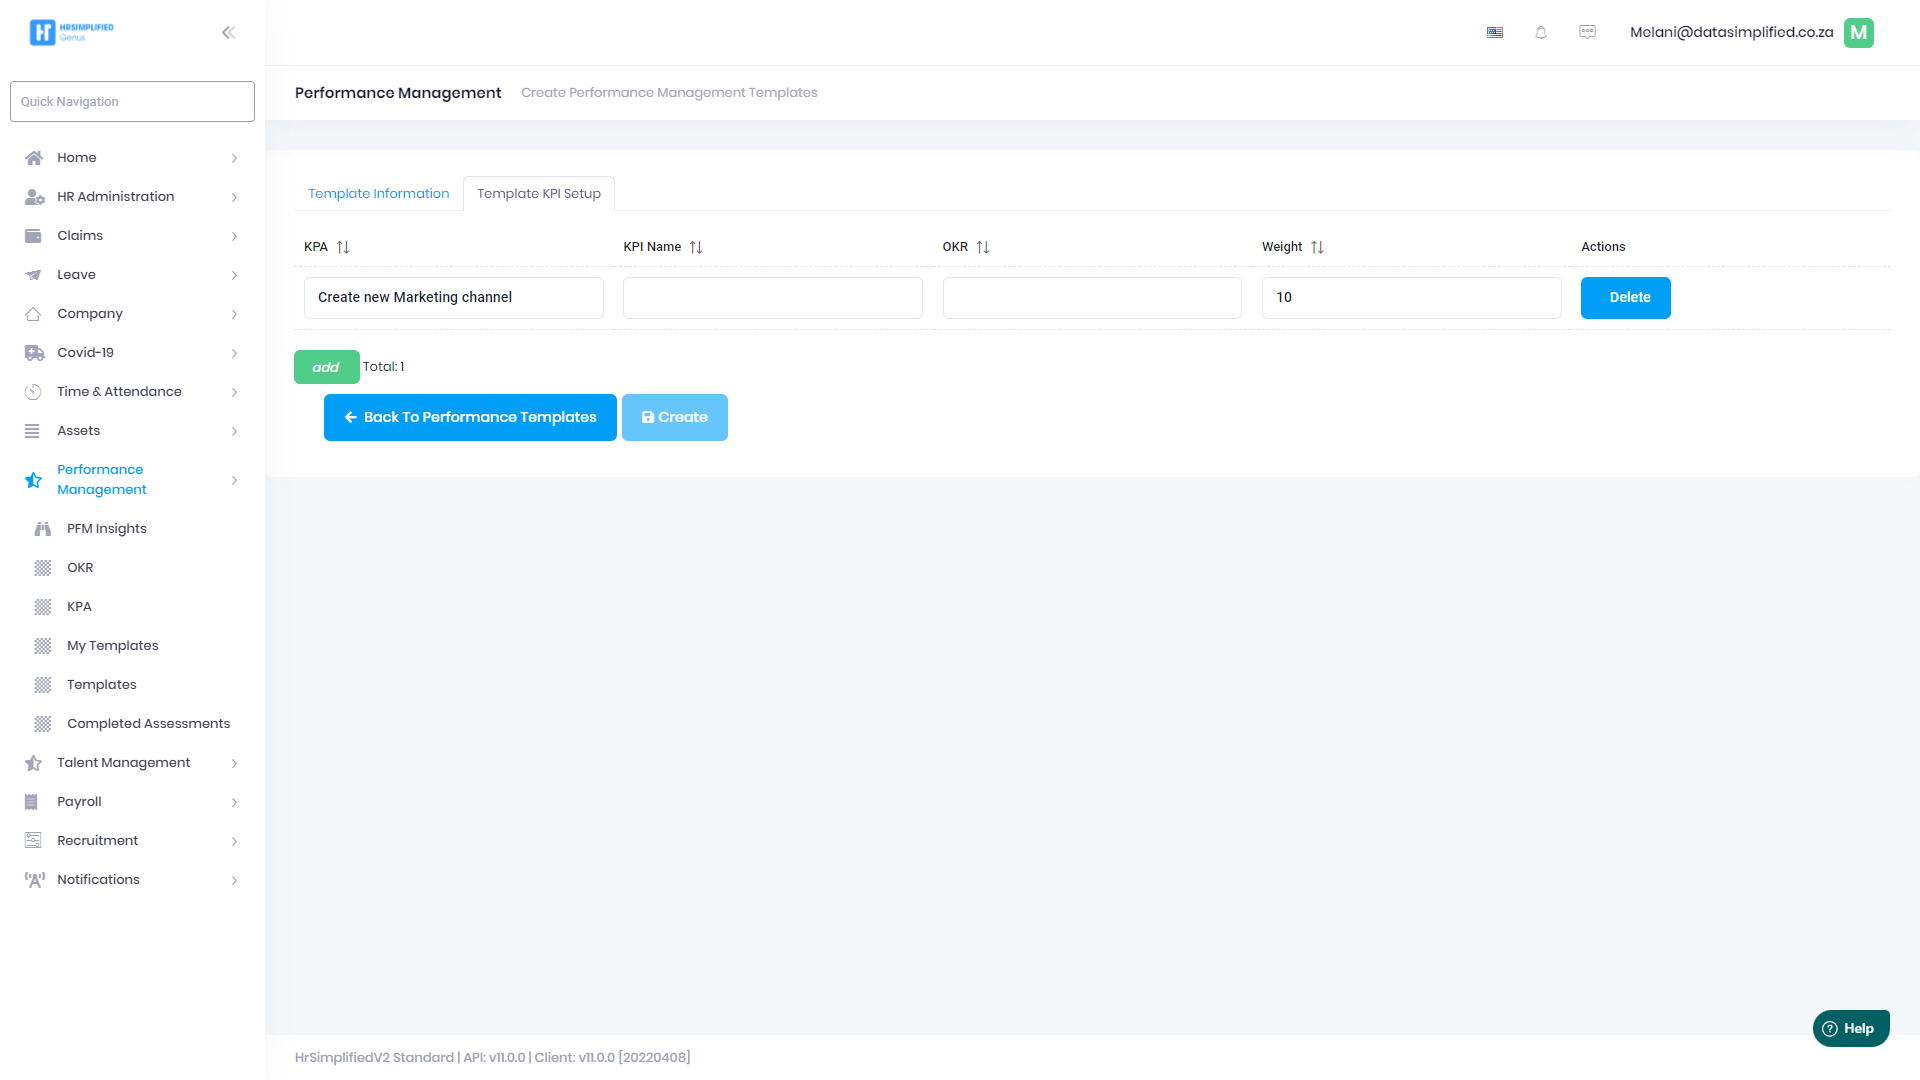Image resolution: width=1920 pixels, height=1080 pixels.
Task: Go Back To Performance Templates
Action: tap(470, 418)
